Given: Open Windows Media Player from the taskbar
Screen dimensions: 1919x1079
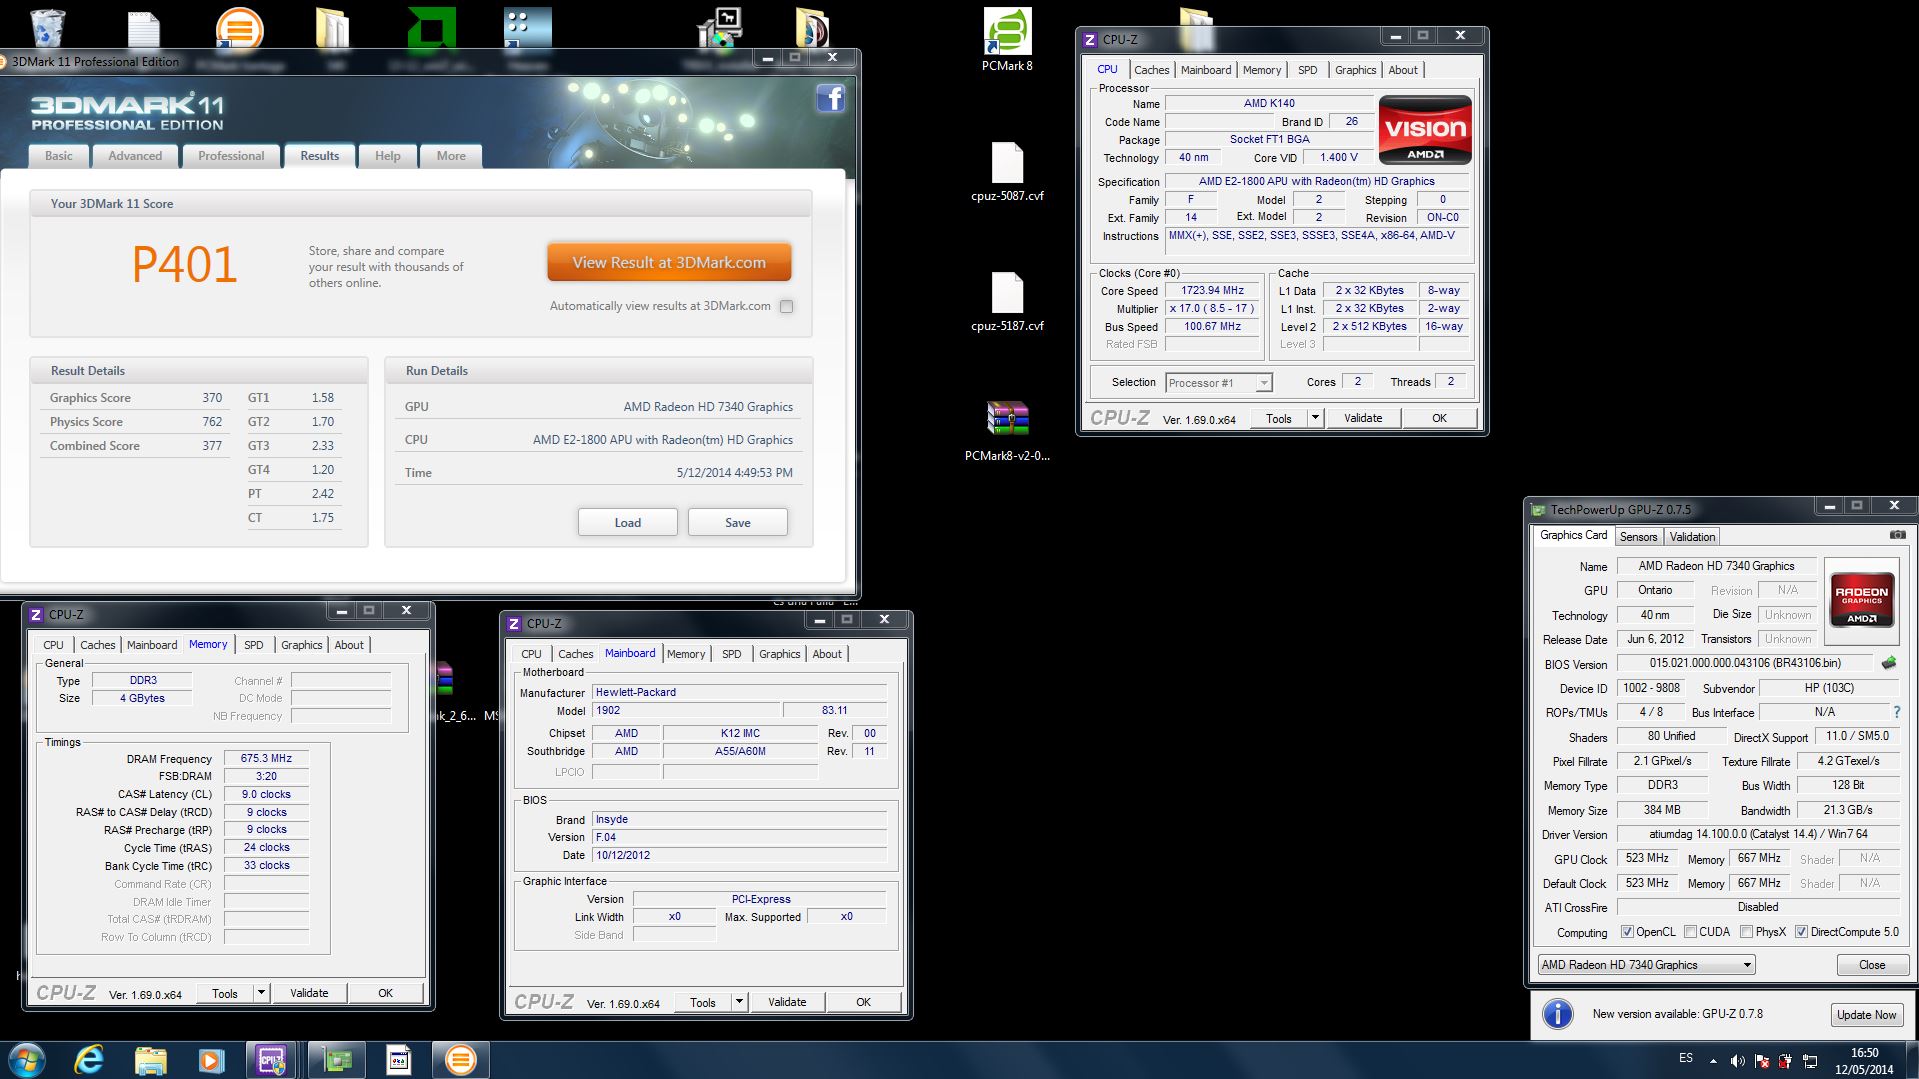Looking at the screenshot, I should pos(211,1060).
